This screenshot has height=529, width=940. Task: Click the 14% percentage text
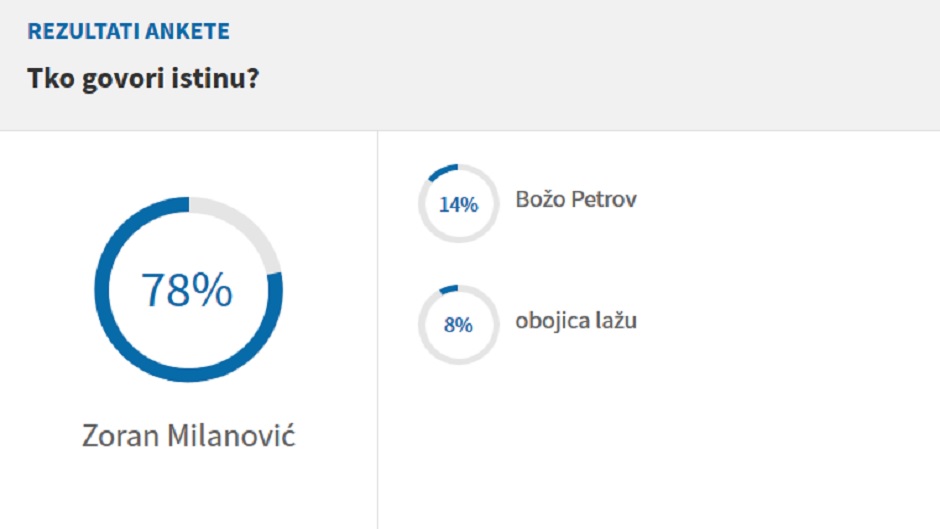click(x=458, y=205)
